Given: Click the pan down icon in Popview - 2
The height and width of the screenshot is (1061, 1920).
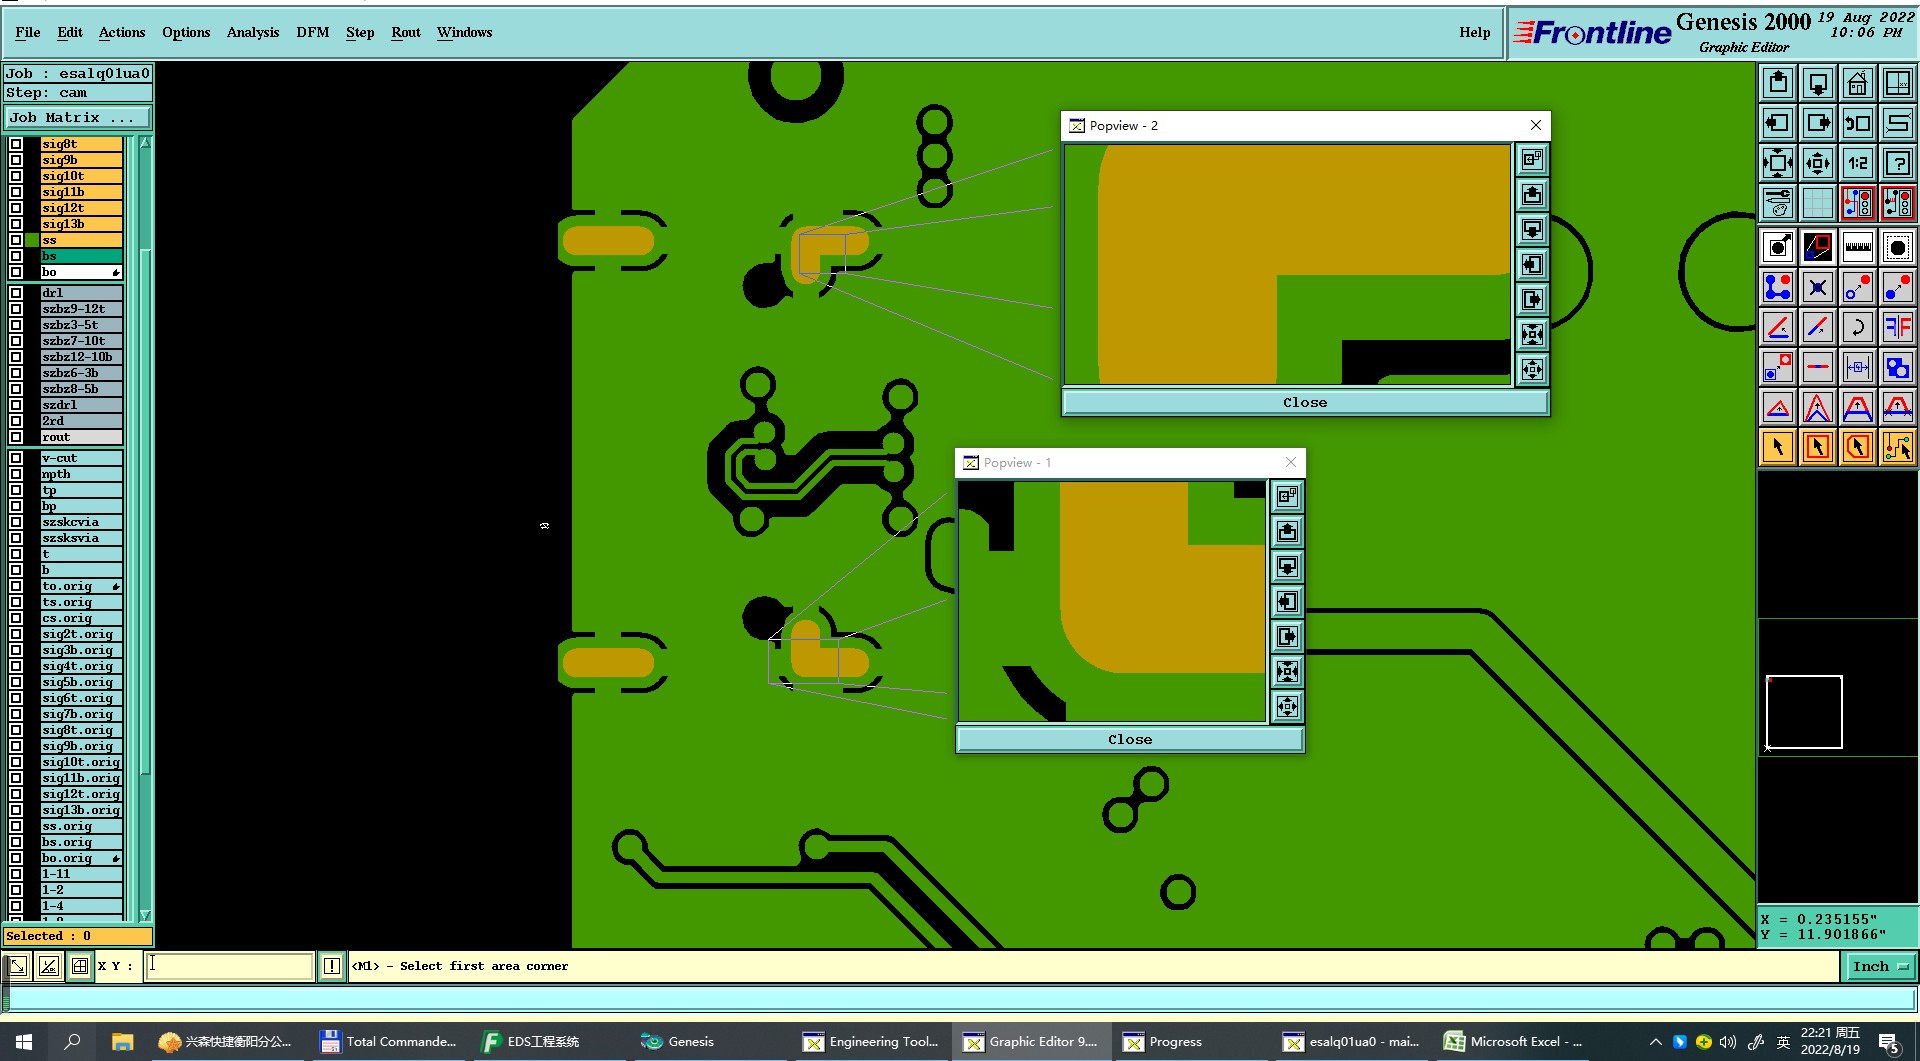Looking at the screenshot, I should [x=1532, y=229].
